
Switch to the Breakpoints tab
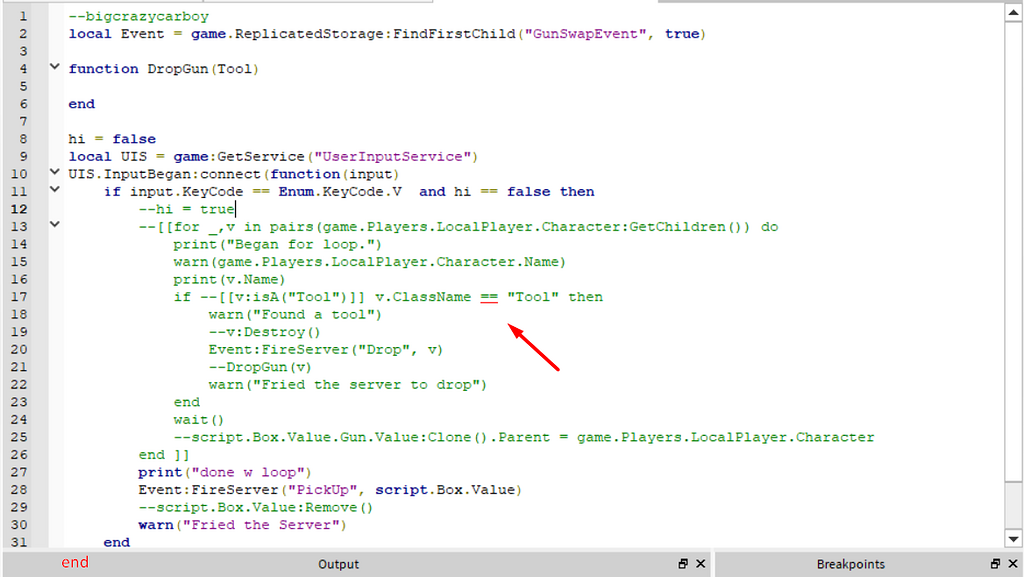click(850, 563)
